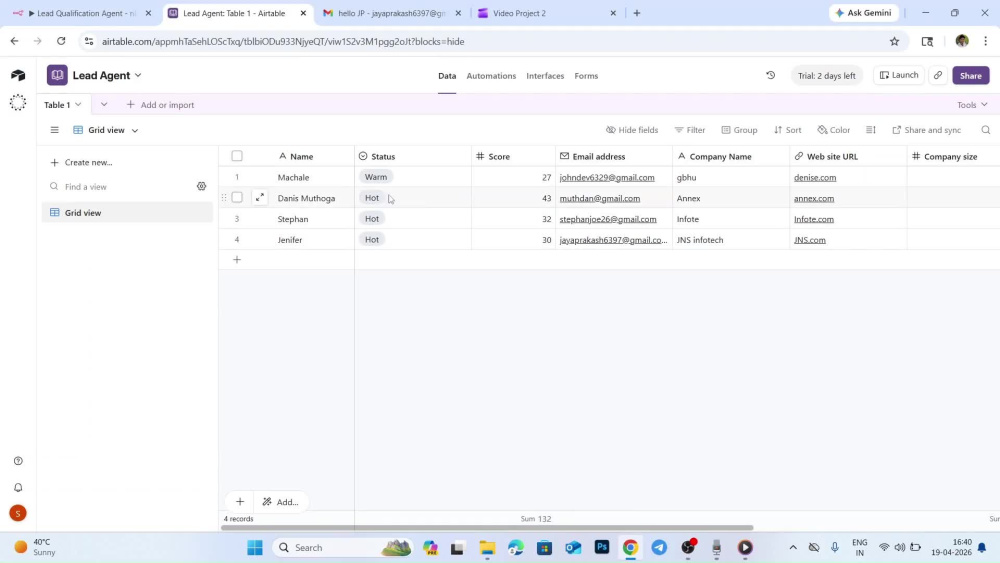The height and width of the screenshot is (563, 1000).
Task: Click the Find a view search field
Action: coord(121,187)
